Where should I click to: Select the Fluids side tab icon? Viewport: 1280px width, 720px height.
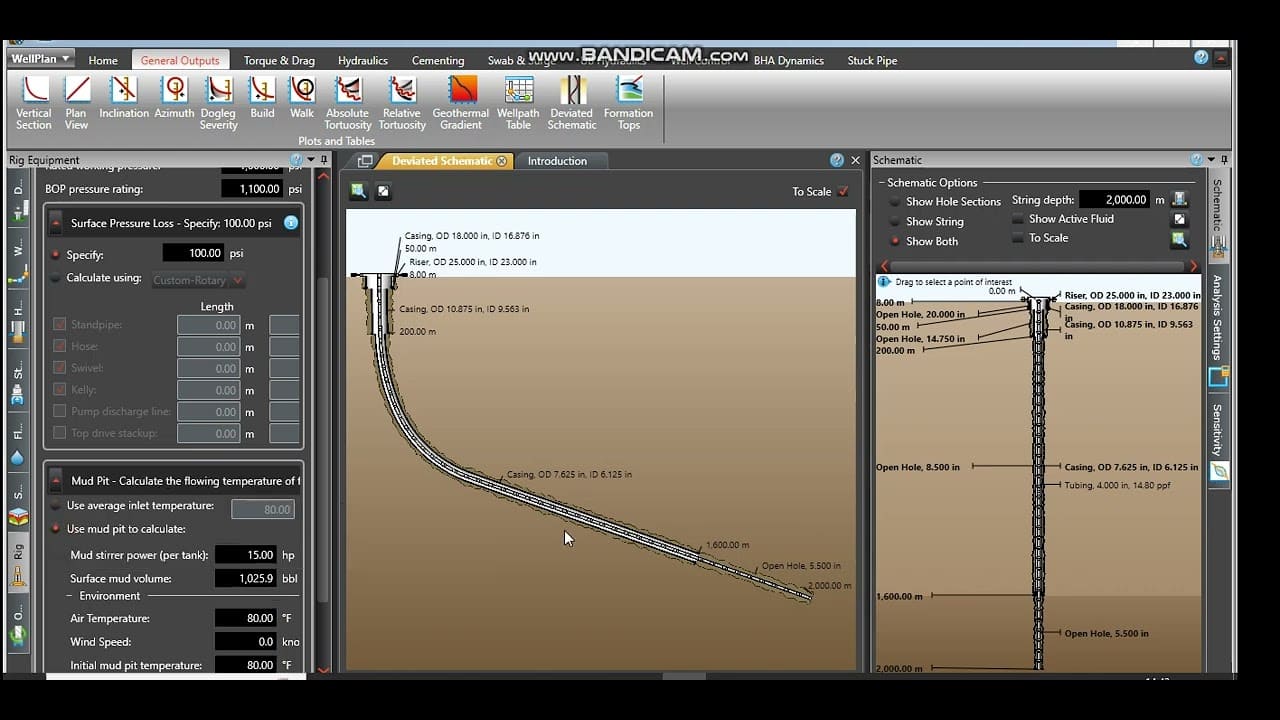point(17,457)
